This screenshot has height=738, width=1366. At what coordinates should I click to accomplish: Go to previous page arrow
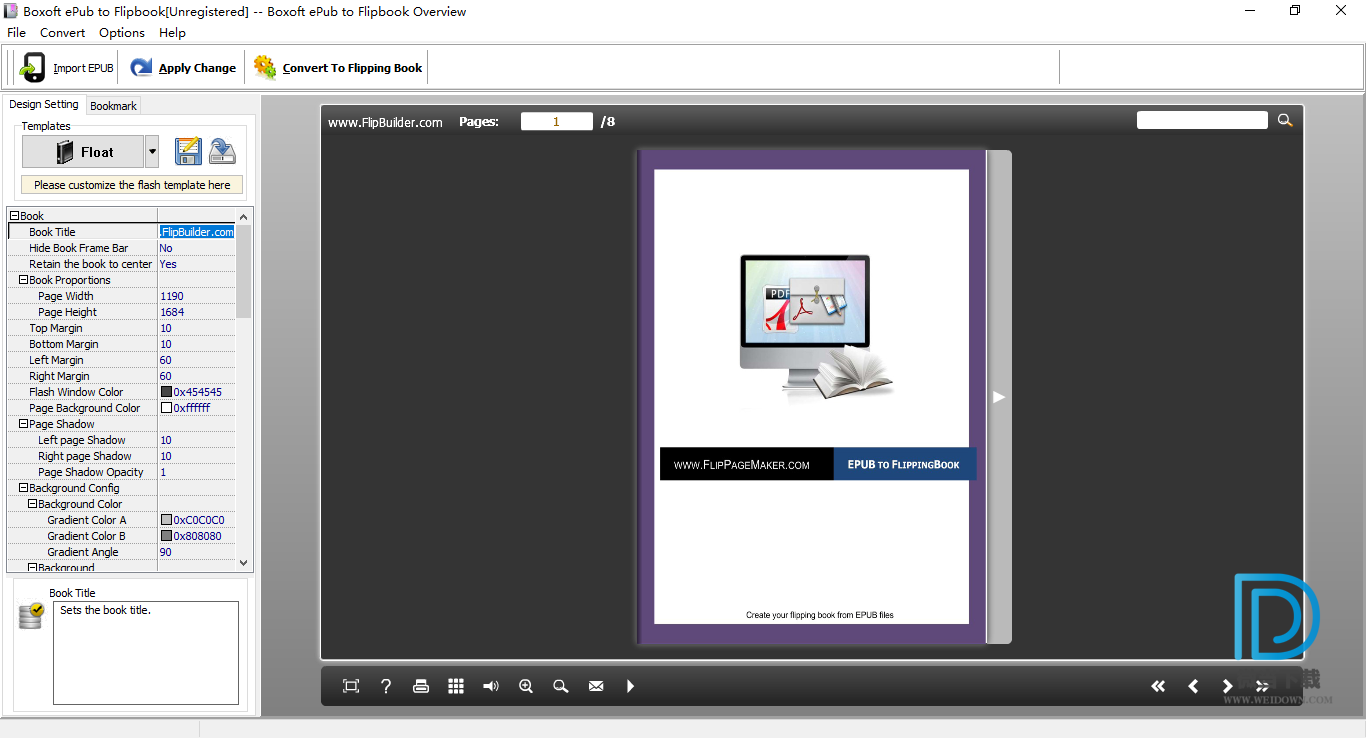(1193, 686)
